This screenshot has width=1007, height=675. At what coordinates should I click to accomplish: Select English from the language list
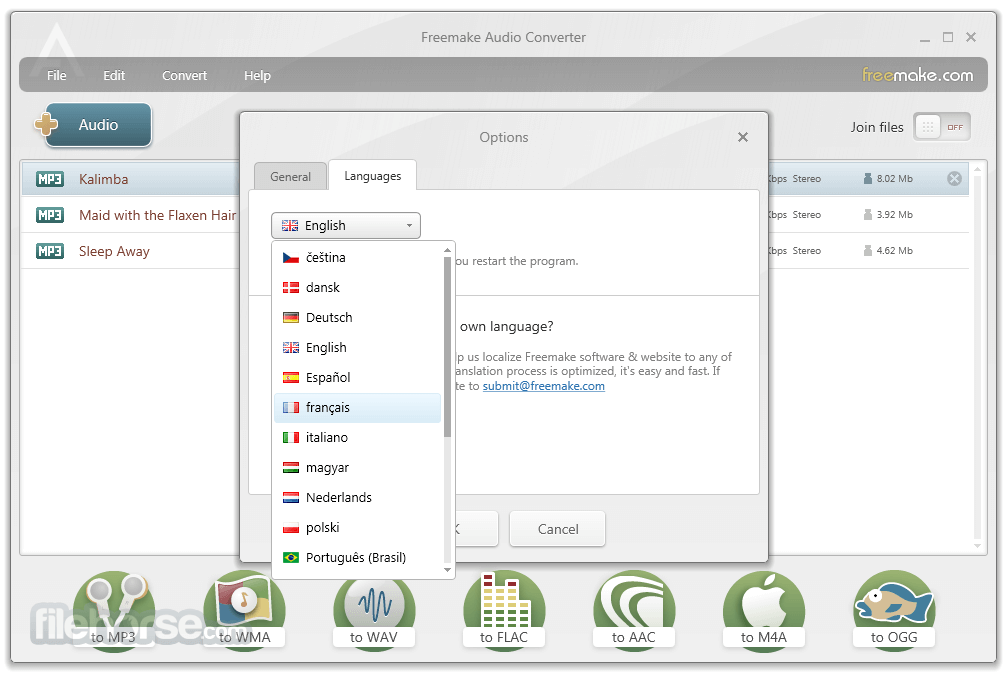click(x=358, y=347)
